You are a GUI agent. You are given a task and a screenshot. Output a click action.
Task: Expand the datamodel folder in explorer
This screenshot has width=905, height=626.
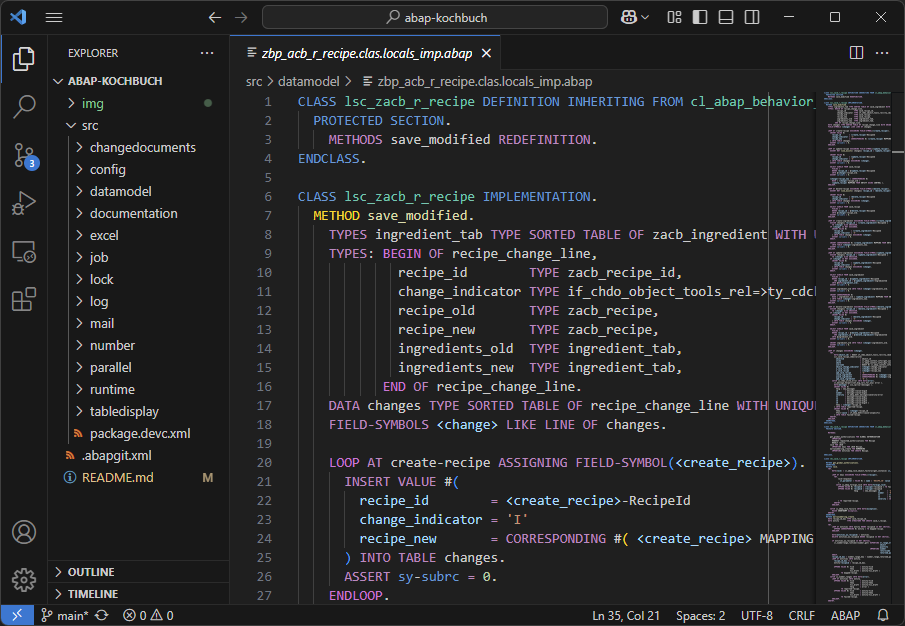(140, 191)
